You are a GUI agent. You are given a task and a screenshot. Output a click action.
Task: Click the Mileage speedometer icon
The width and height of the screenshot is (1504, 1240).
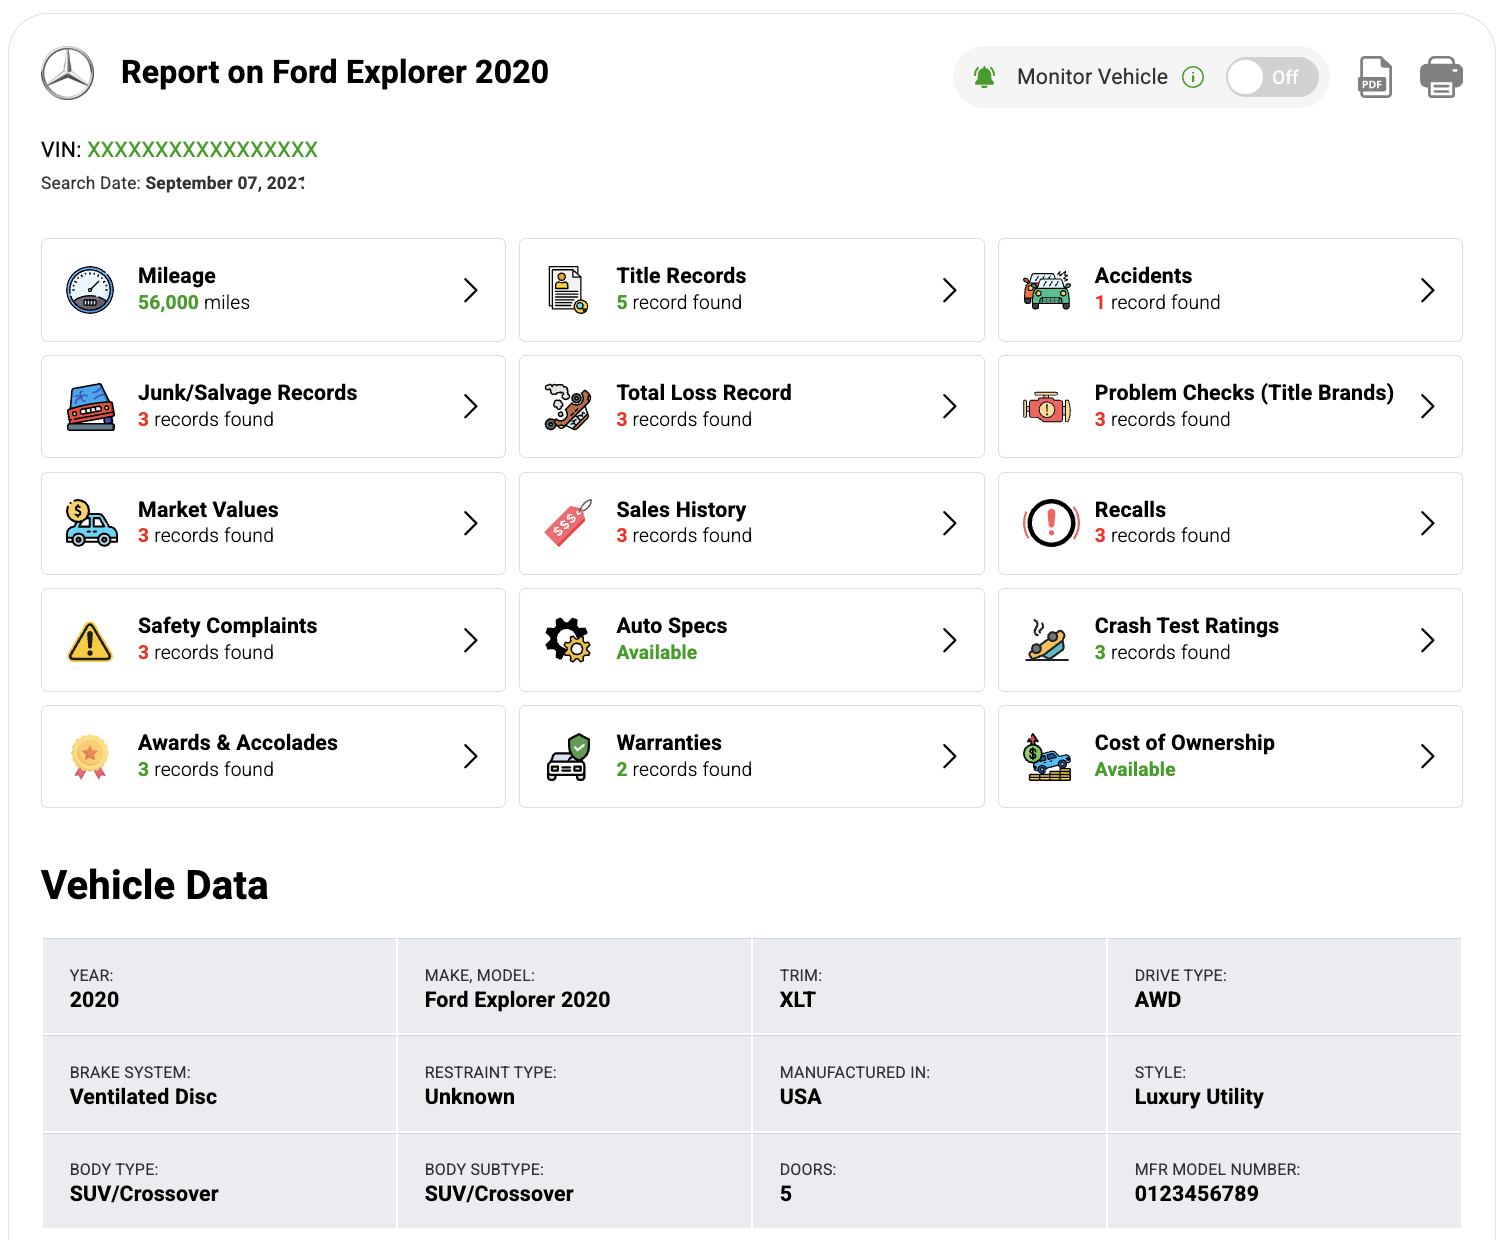tap(89, 289)
